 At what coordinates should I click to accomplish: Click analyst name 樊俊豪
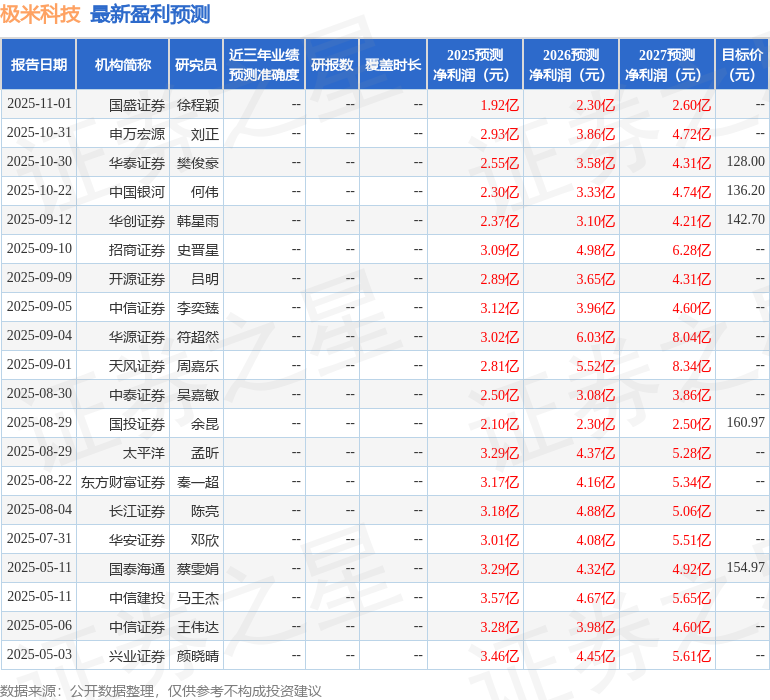click(197, 163)
